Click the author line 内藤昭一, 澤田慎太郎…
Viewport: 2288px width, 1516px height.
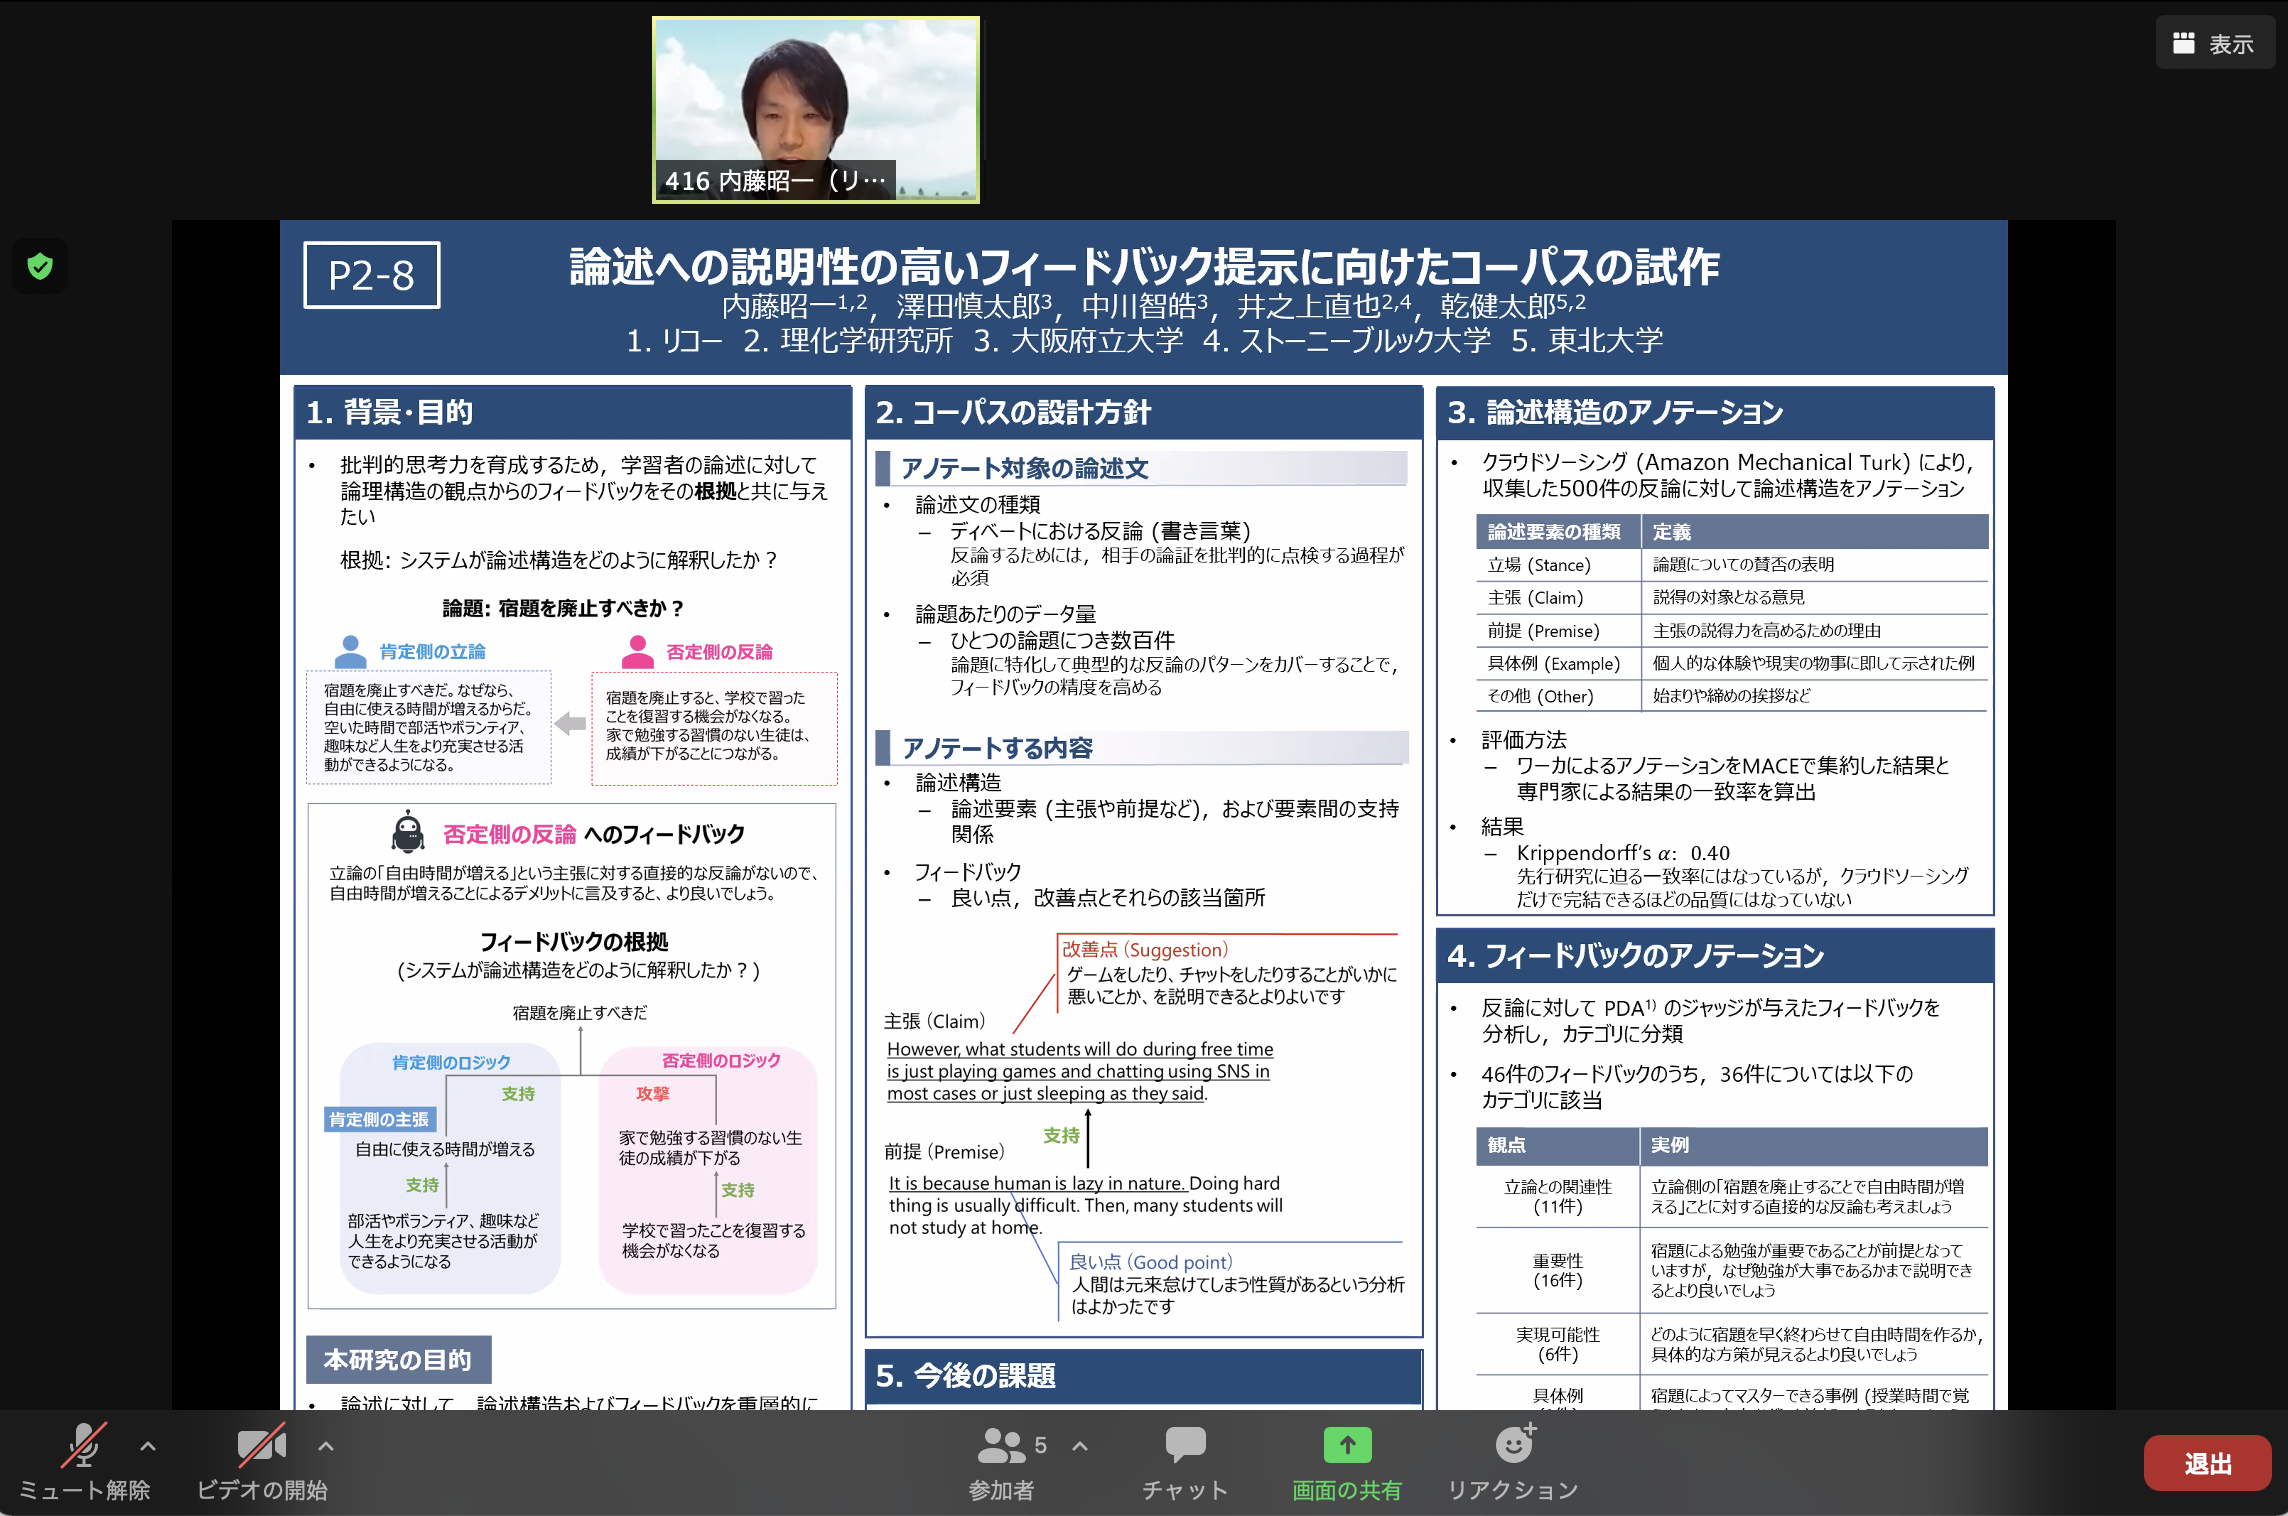pos(1154,306)
